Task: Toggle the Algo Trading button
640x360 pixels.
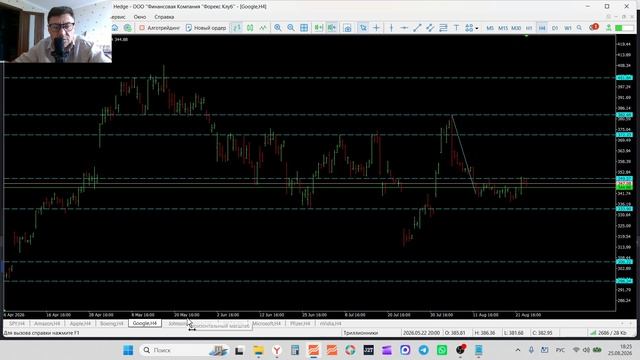Action: coord(160,28)
